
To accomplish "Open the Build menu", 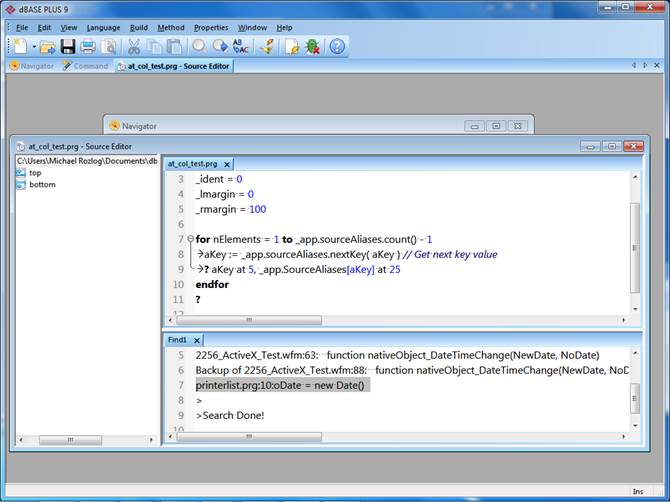I will 139,27.
